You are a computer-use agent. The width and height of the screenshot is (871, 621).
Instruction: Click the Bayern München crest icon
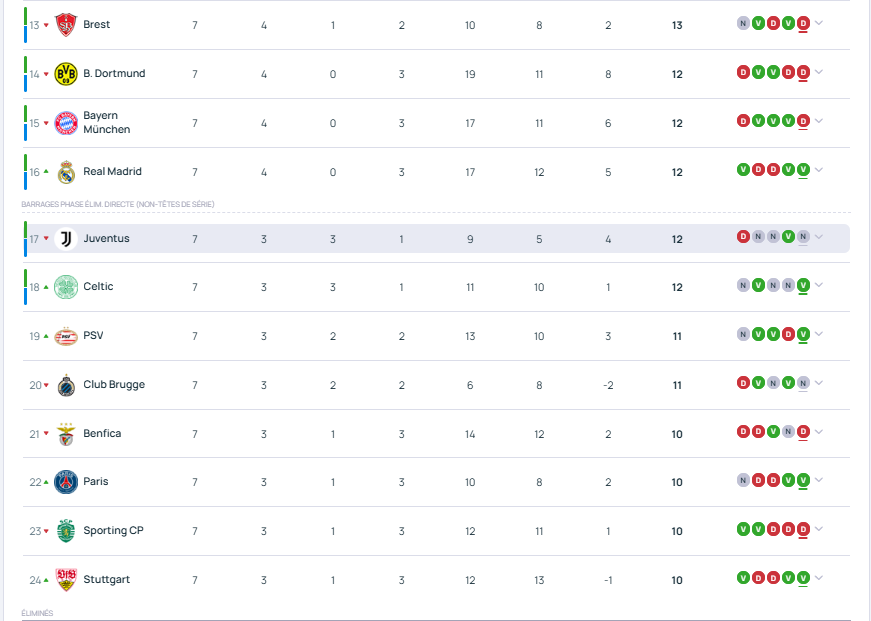click(66, 123)
